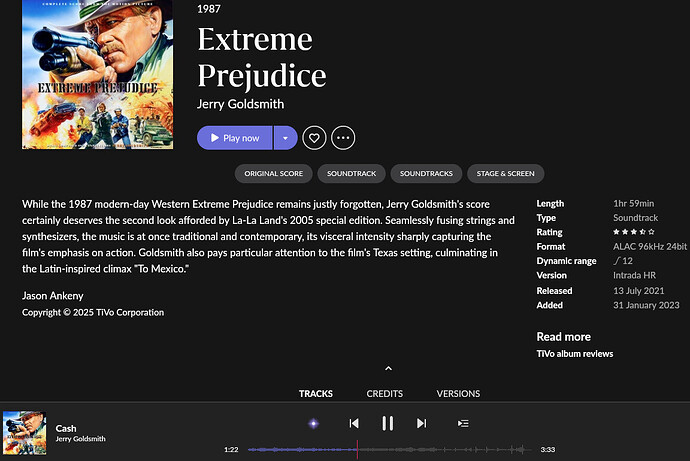Select the Original Score genre tag

pos(275,174)
